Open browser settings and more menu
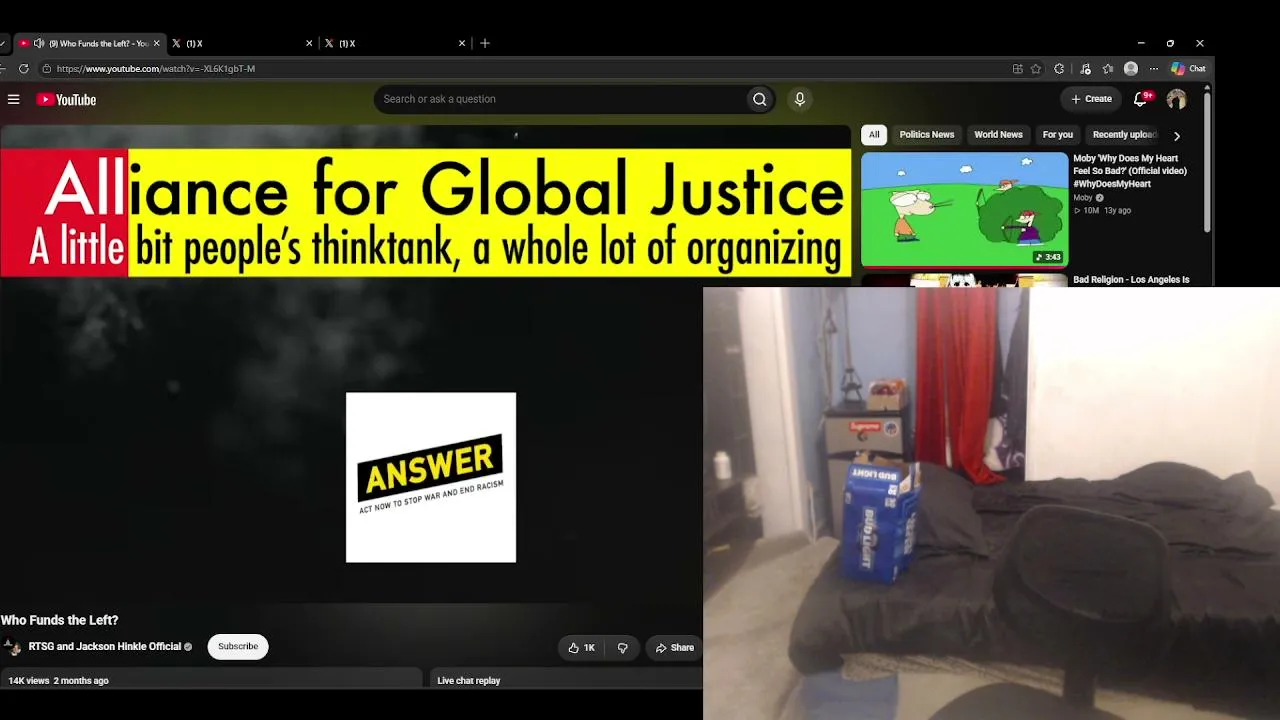 [x=1153, y=69]
